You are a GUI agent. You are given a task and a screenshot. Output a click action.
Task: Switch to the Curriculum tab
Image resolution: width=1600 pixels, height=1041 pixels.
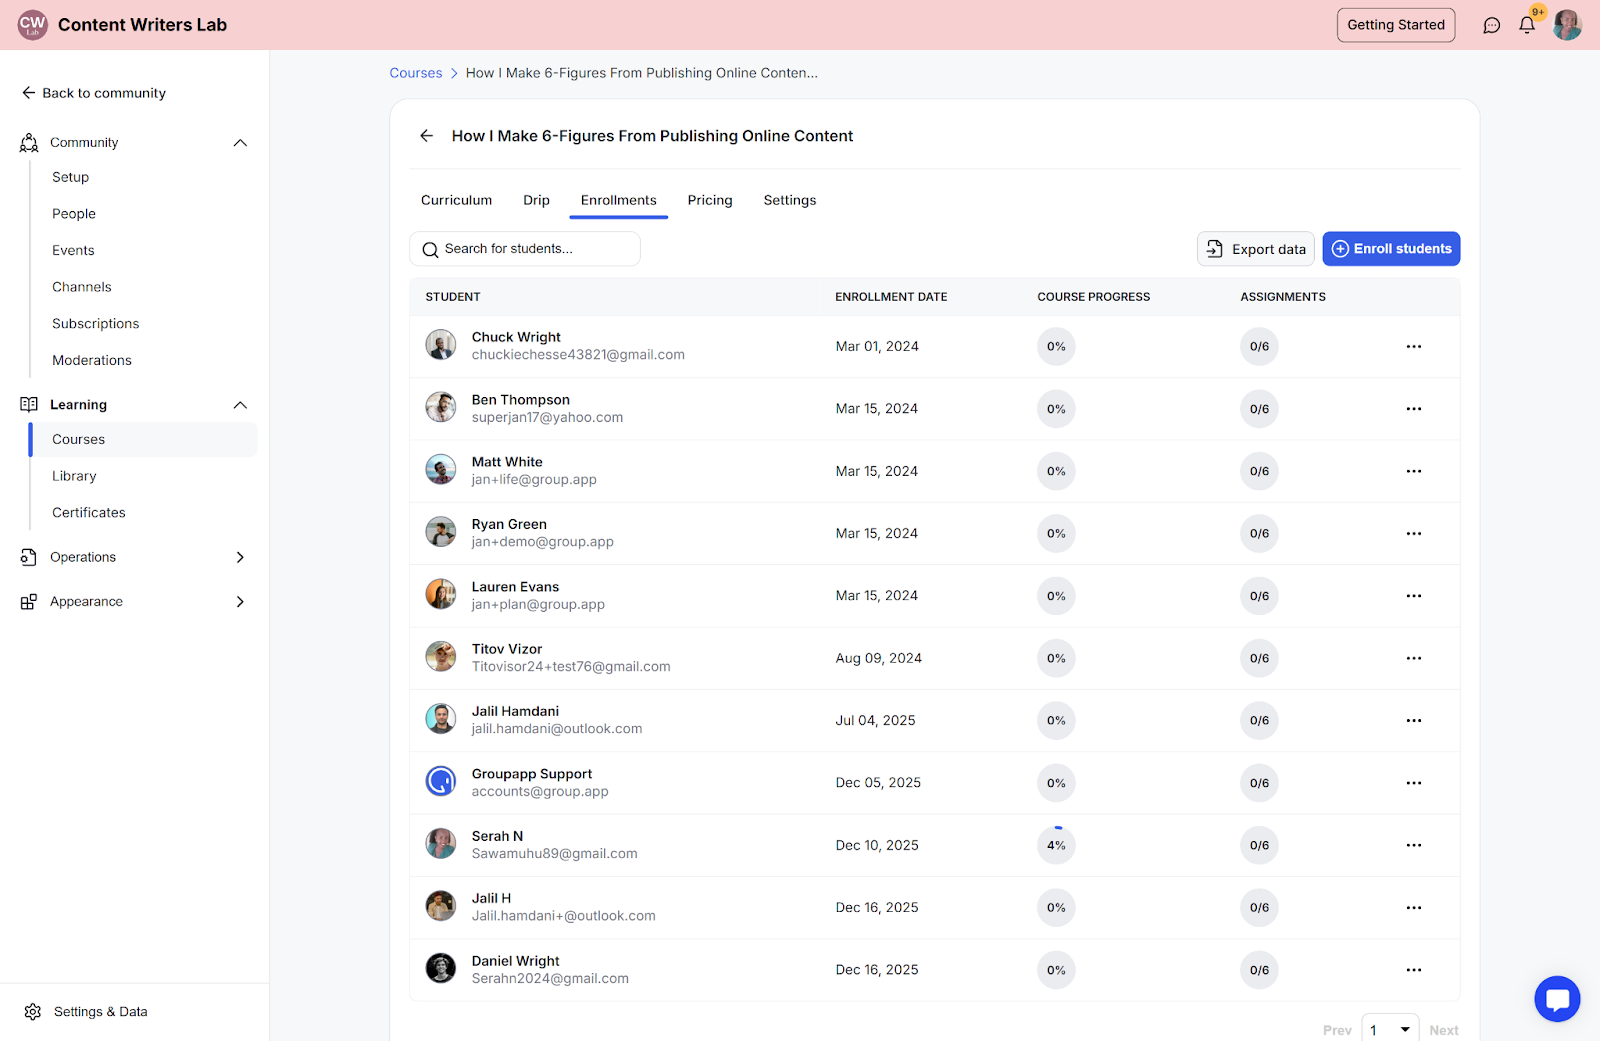tap(456, 200)
